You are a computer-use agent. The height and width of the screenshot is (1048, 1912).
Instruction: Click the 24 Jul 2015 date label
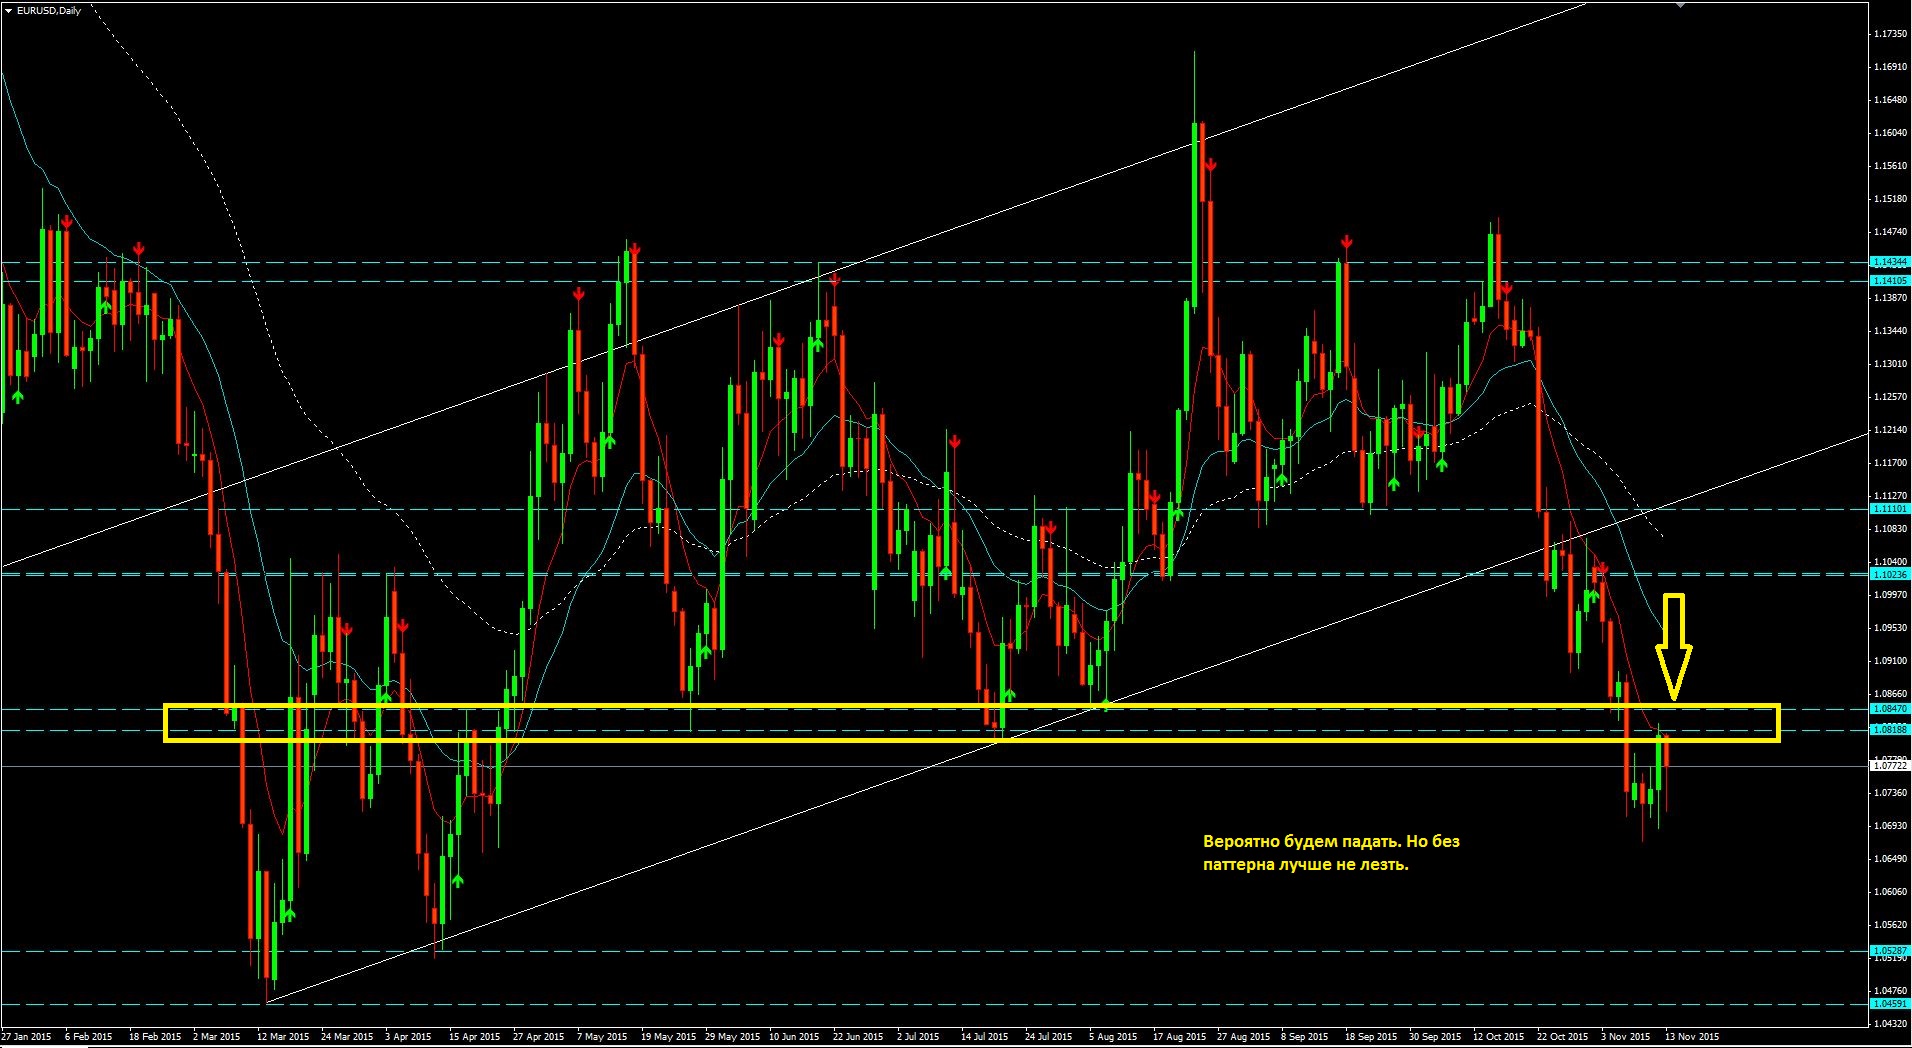(x=1048, y=1037)
